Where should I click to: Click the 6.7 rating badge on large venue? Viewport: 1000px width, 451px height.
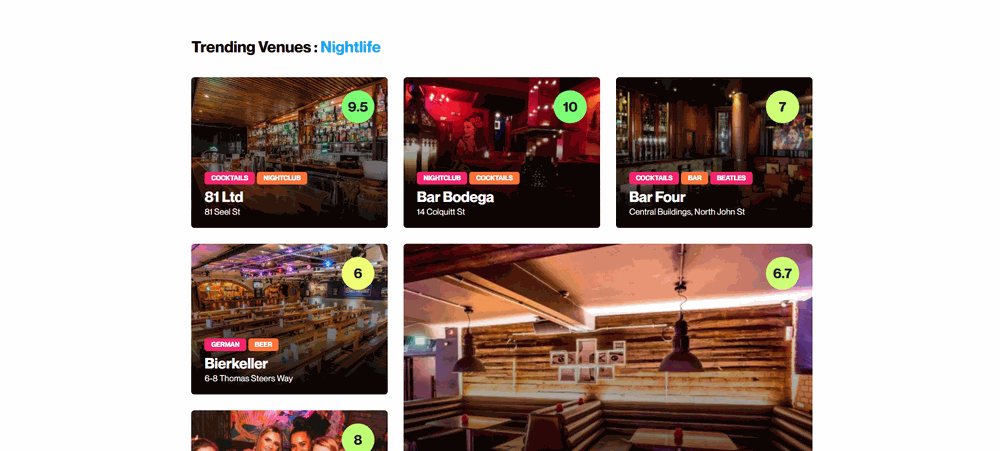[783, 274]
